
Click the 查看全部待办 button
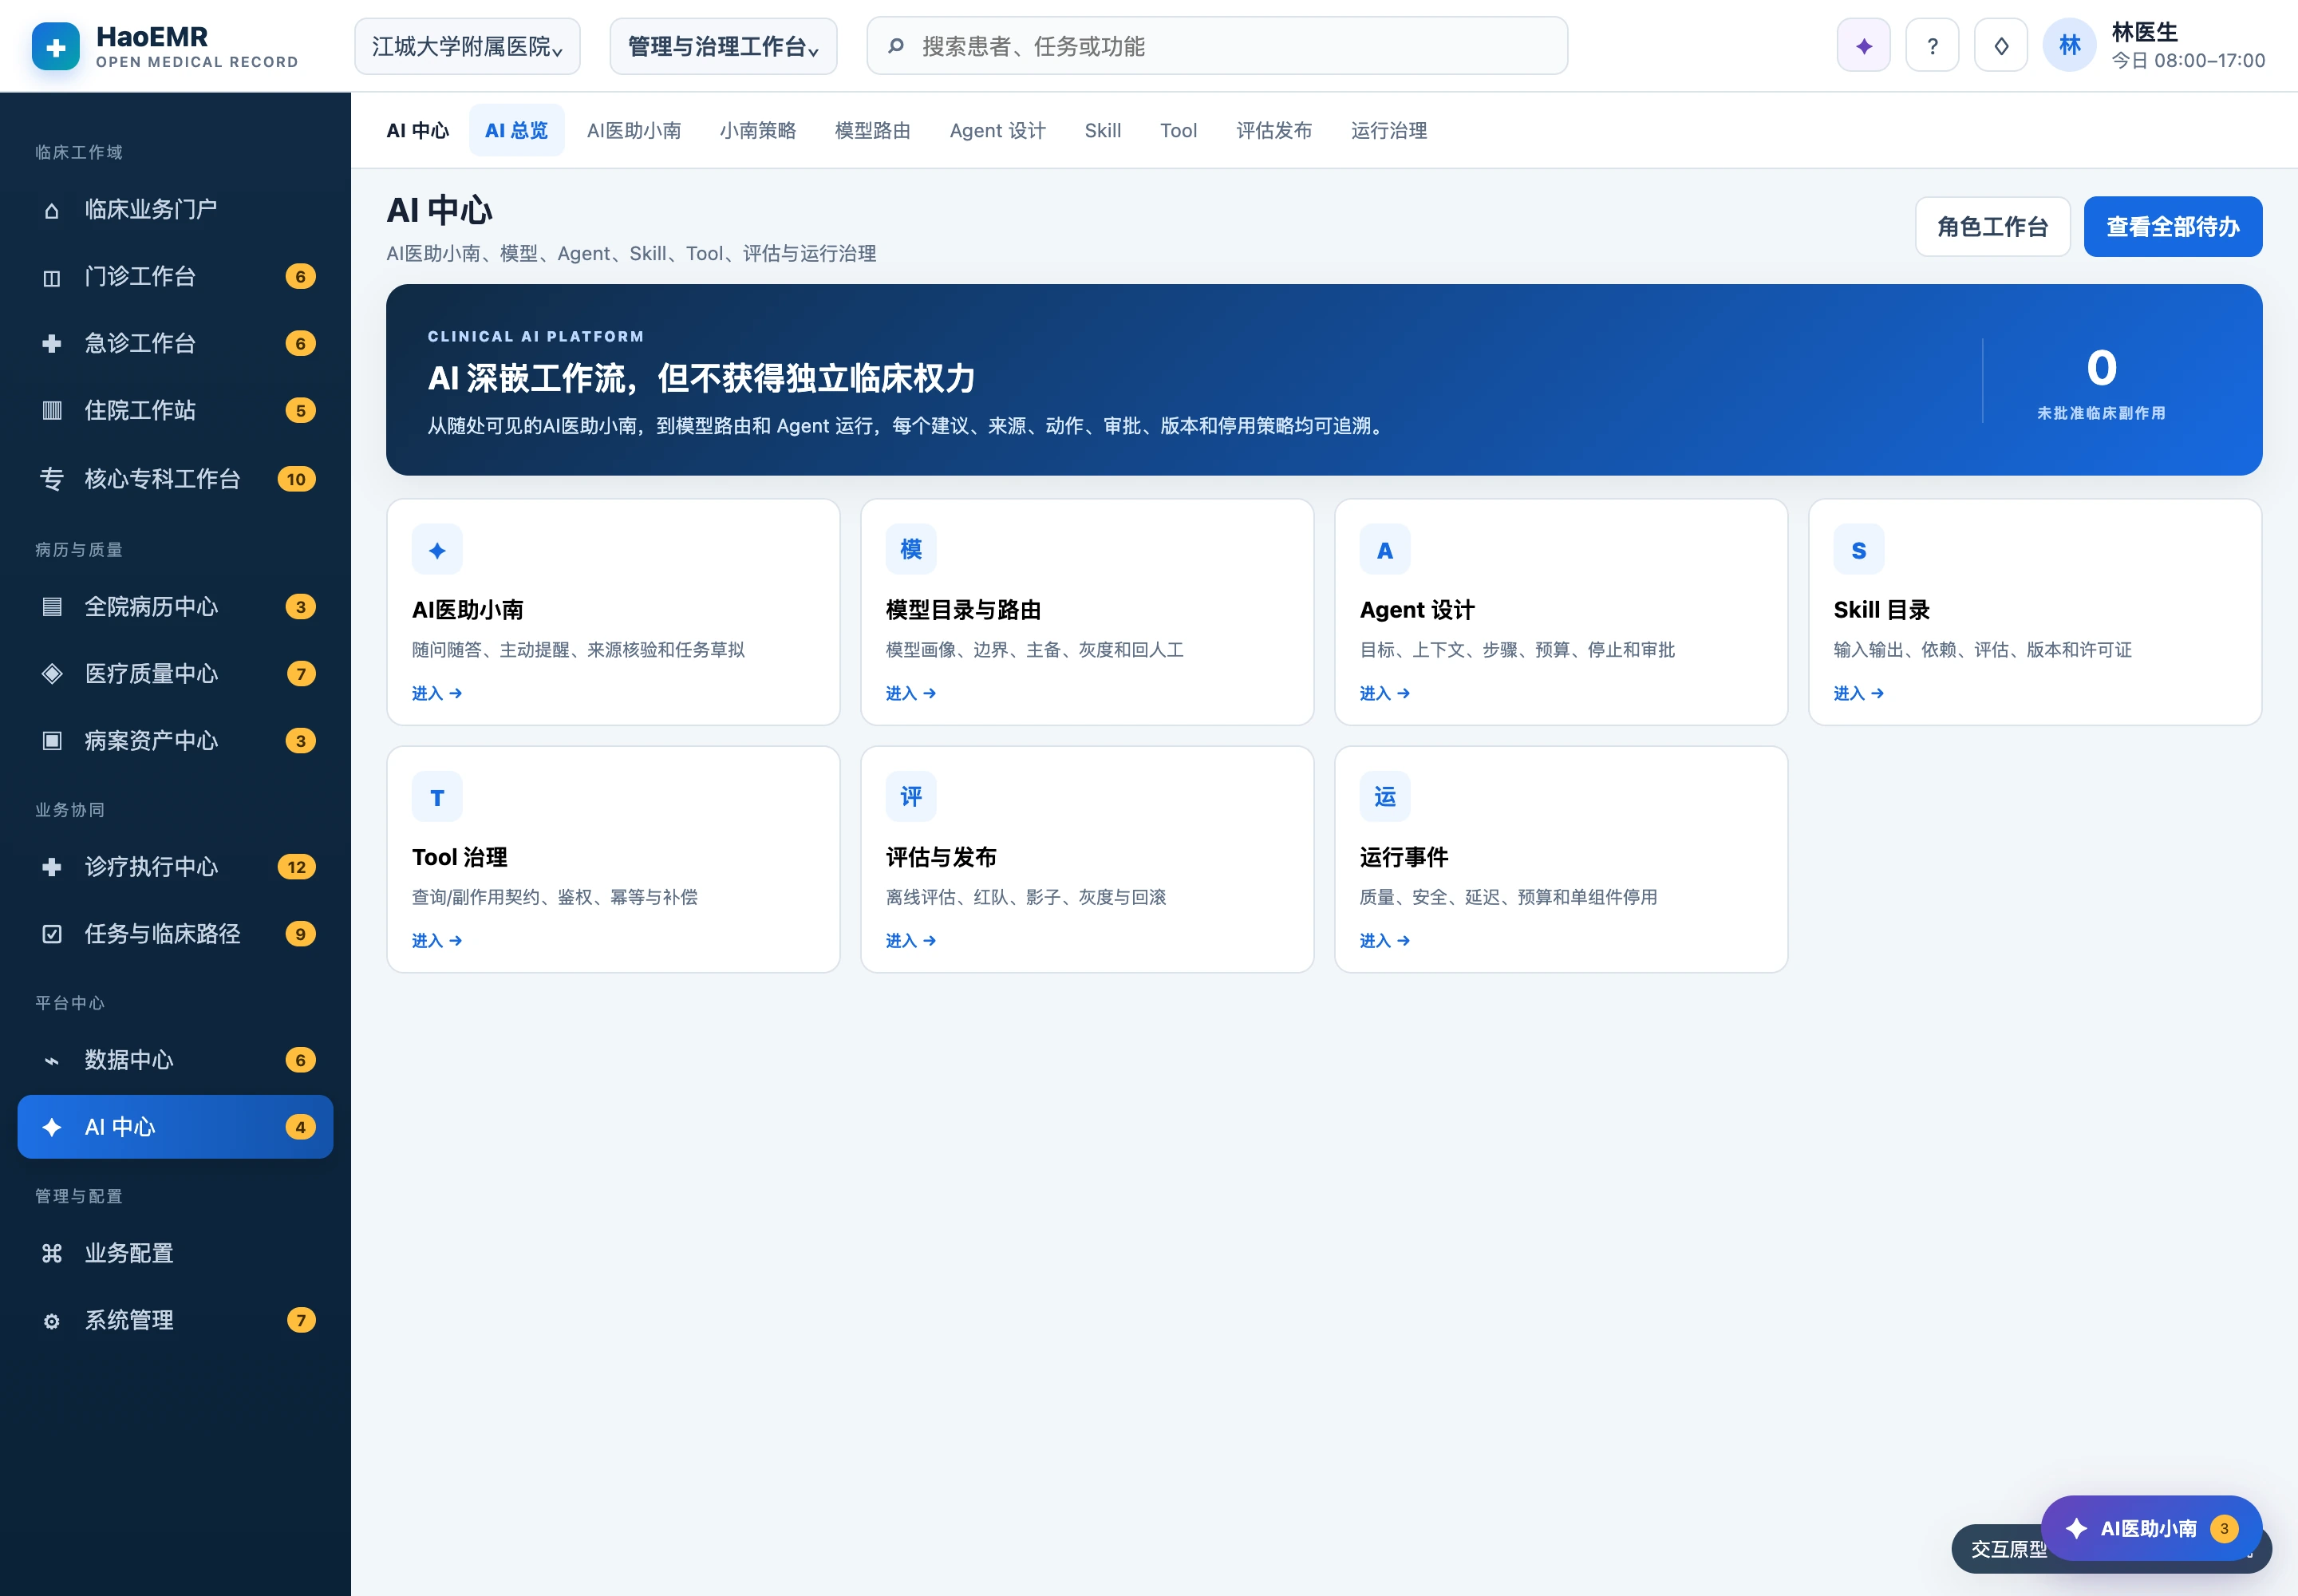click(x=2173, y=227)
